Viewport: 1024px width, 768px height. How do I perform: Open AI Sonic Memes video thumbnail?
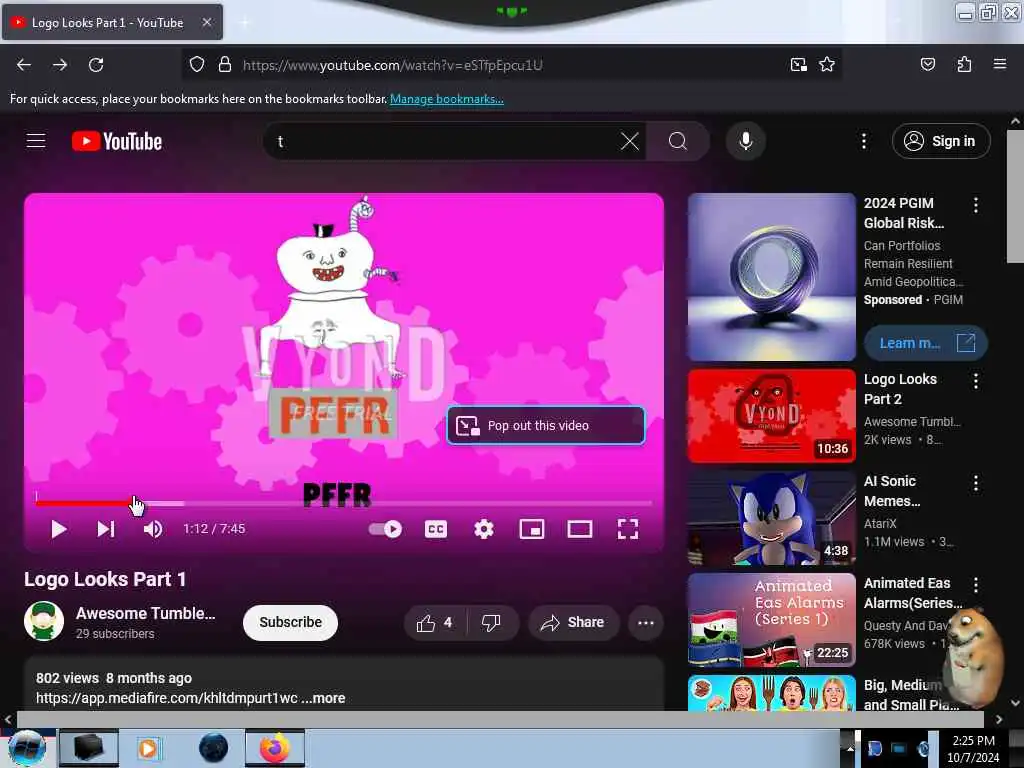(x=772, y=518)
